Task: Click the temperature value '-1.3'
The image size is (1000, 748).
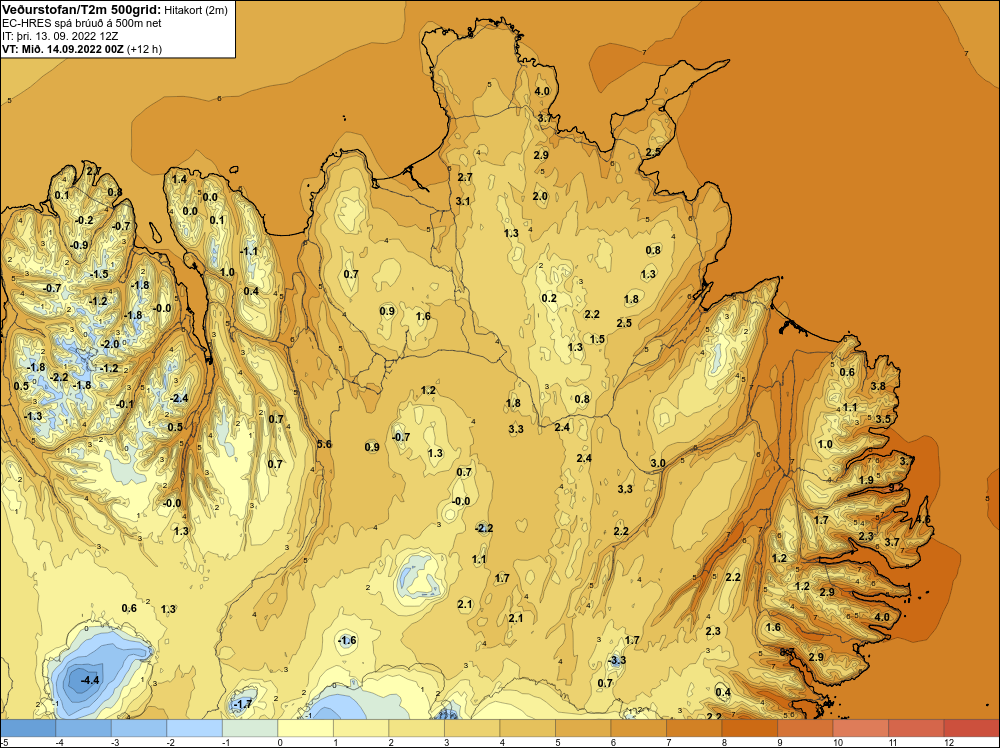Action: coord(33,416)
